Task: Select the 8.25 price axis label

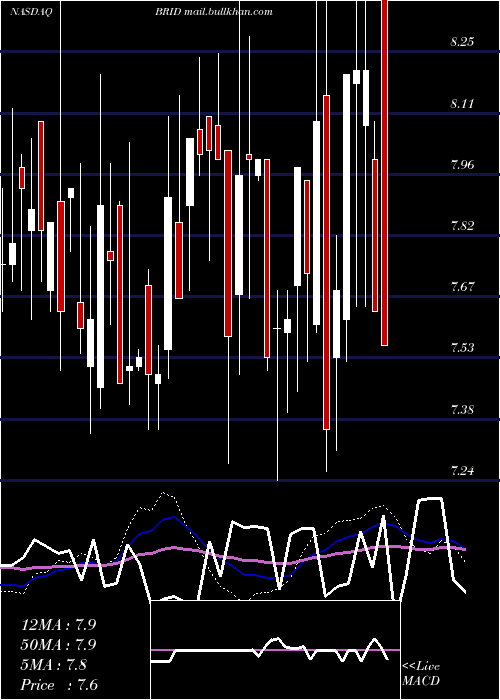Action: [x=462, y=42]
